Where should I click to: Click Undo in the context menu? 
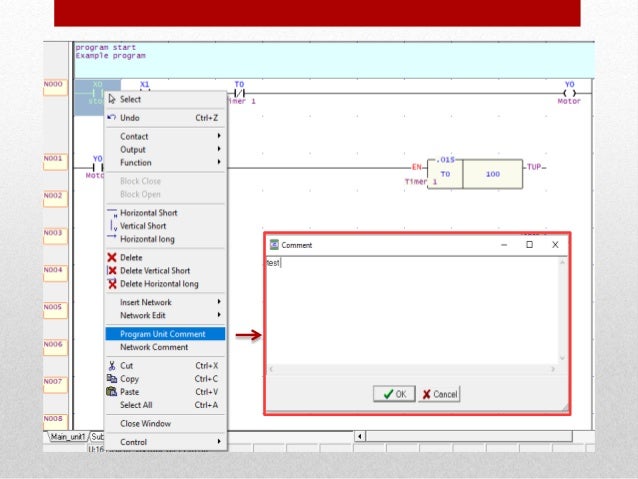pos(165,118)
